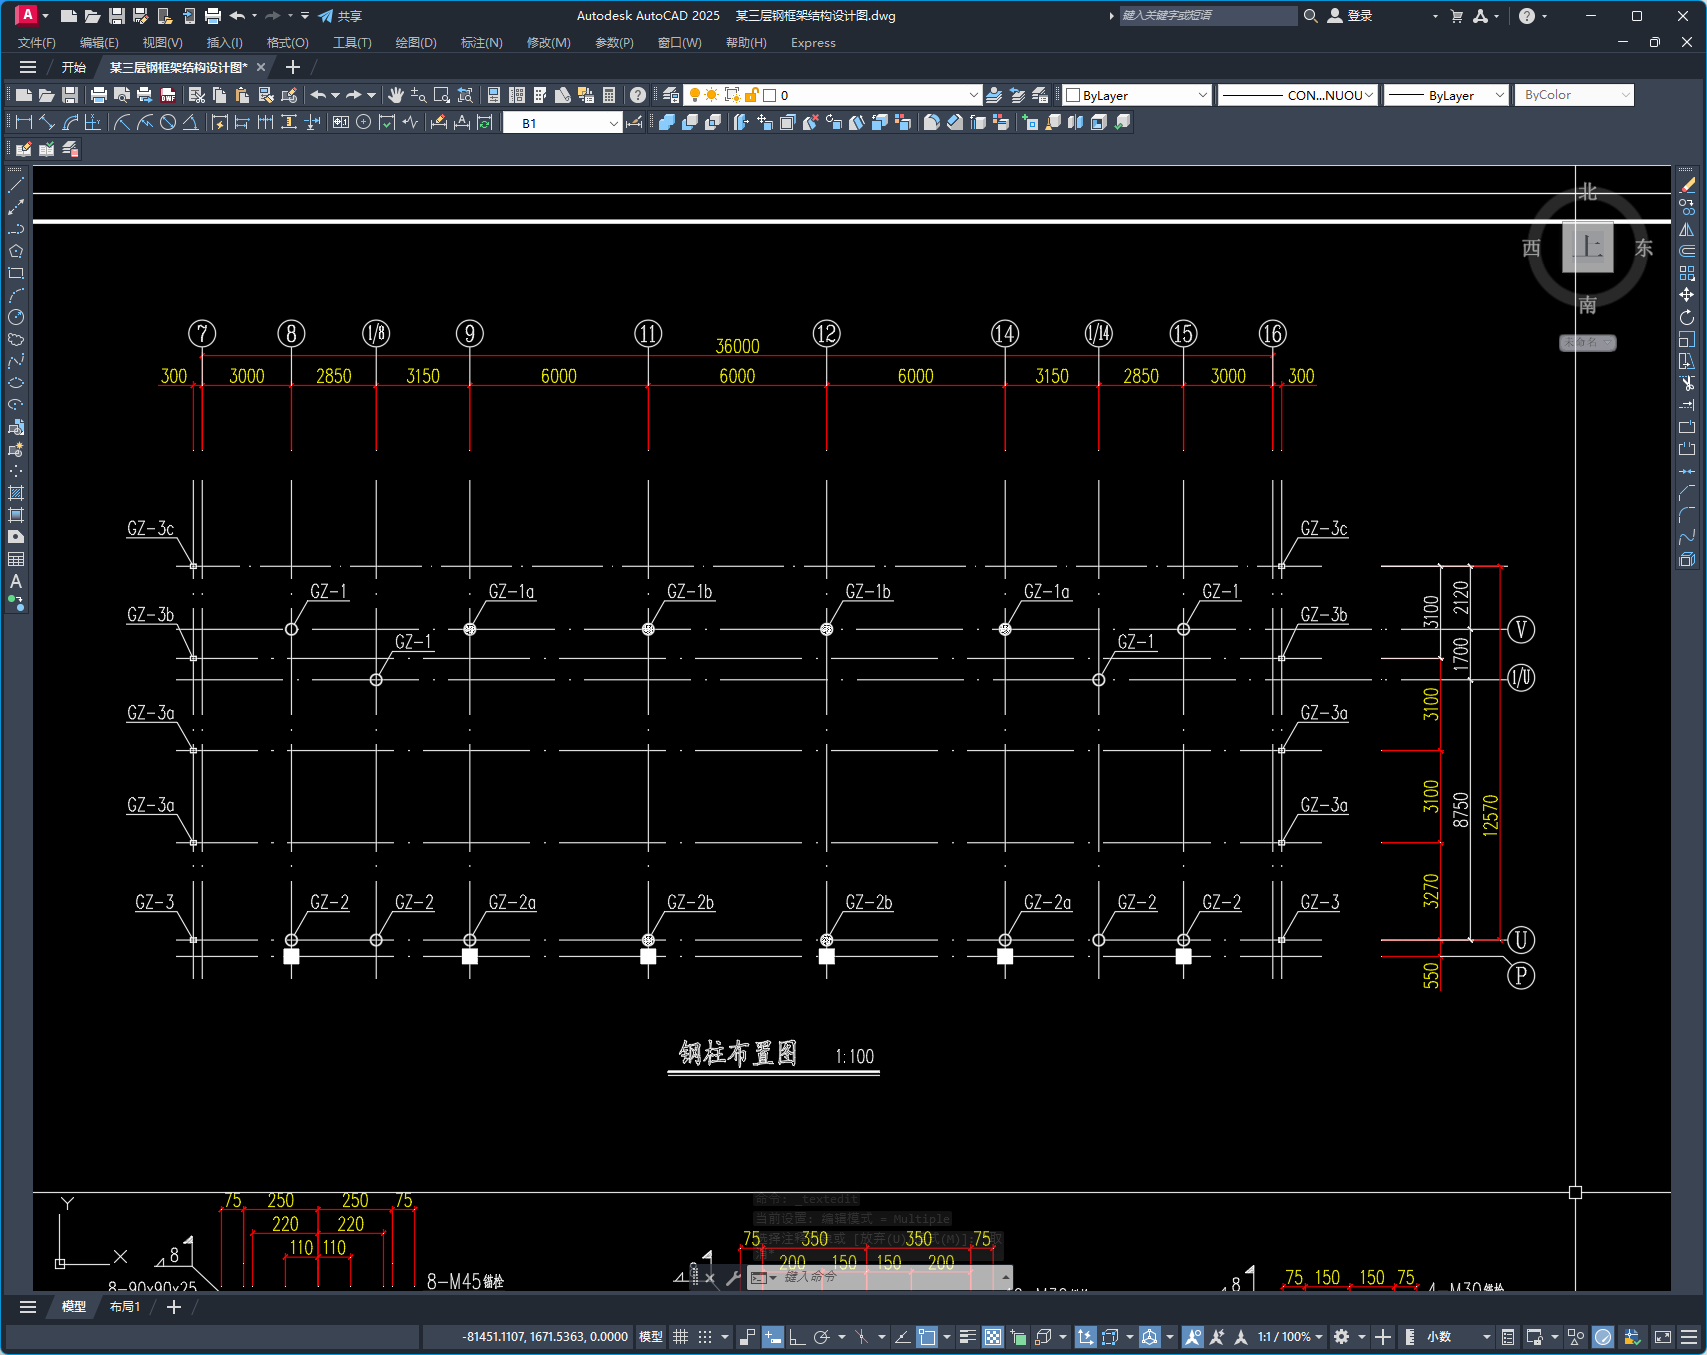
Task: Select the Hatch tool
Action: coord(16,493)
